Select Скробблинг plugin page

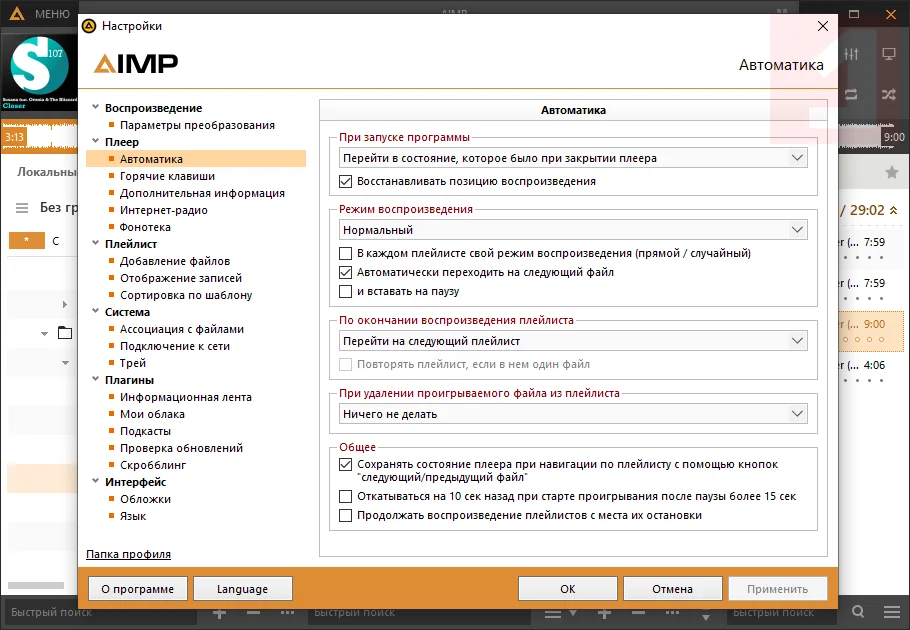153,465
